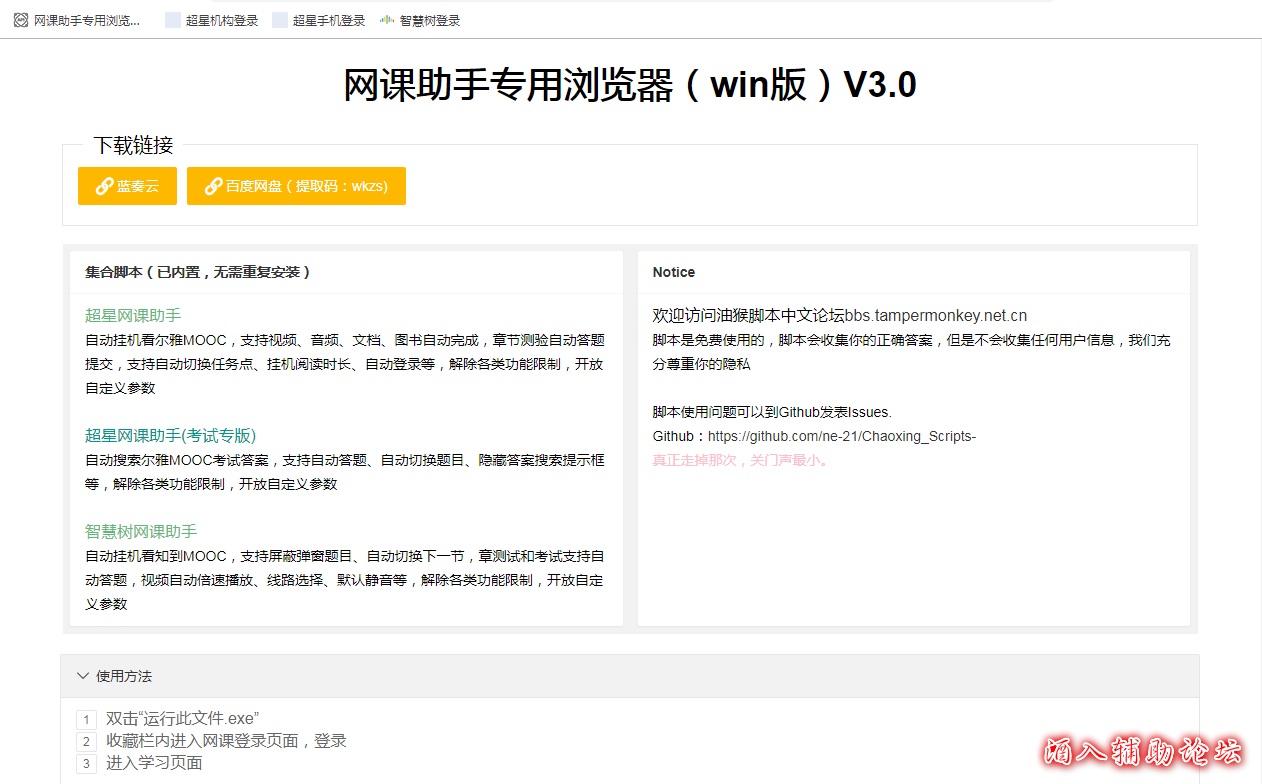Open the 智慧树登录 bookmark
Viewport: 1262px width, 784px height.
tap(420, 20)
